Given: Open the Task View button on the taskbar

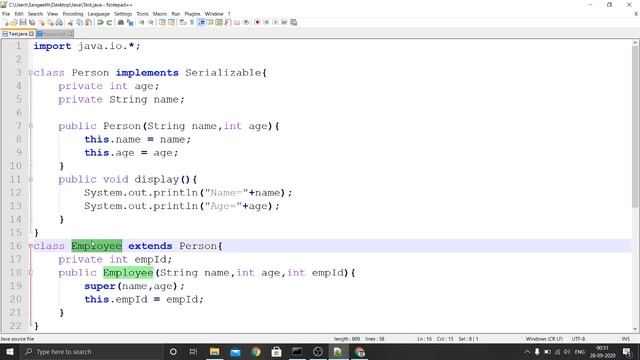Looking at the screenshot, I should tap(193, 352).
